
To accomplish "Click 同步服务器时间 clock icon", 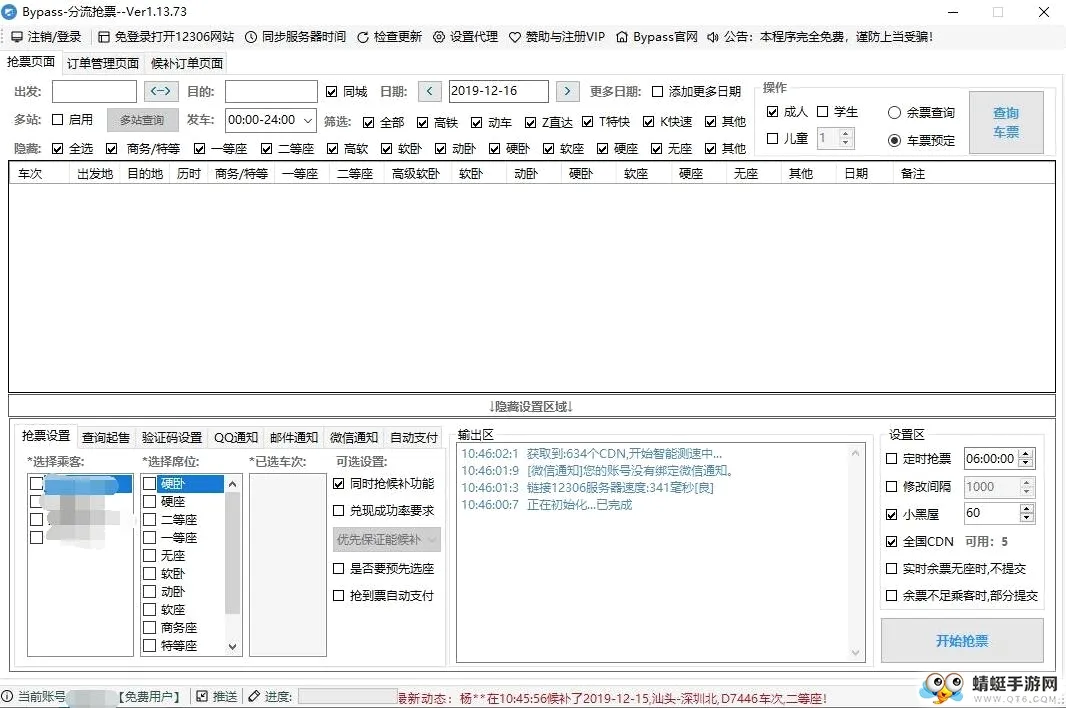I will [x=251, y=37].
